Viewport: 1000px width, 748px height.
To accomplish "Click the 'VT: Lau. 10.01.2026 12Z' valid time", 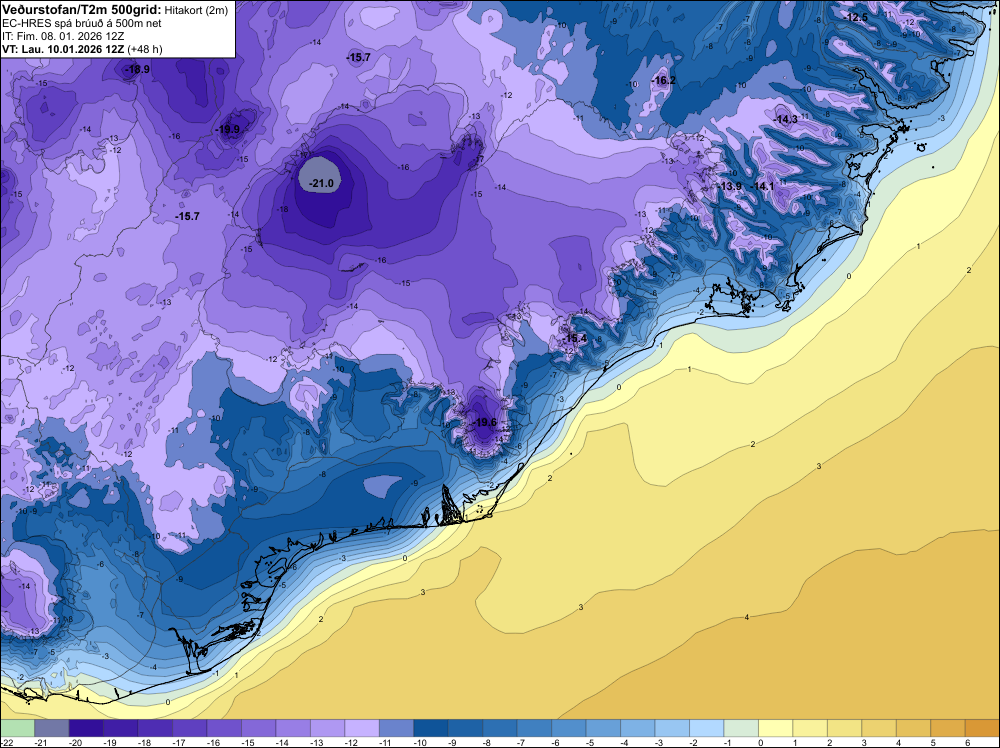I will click(63, 49).
